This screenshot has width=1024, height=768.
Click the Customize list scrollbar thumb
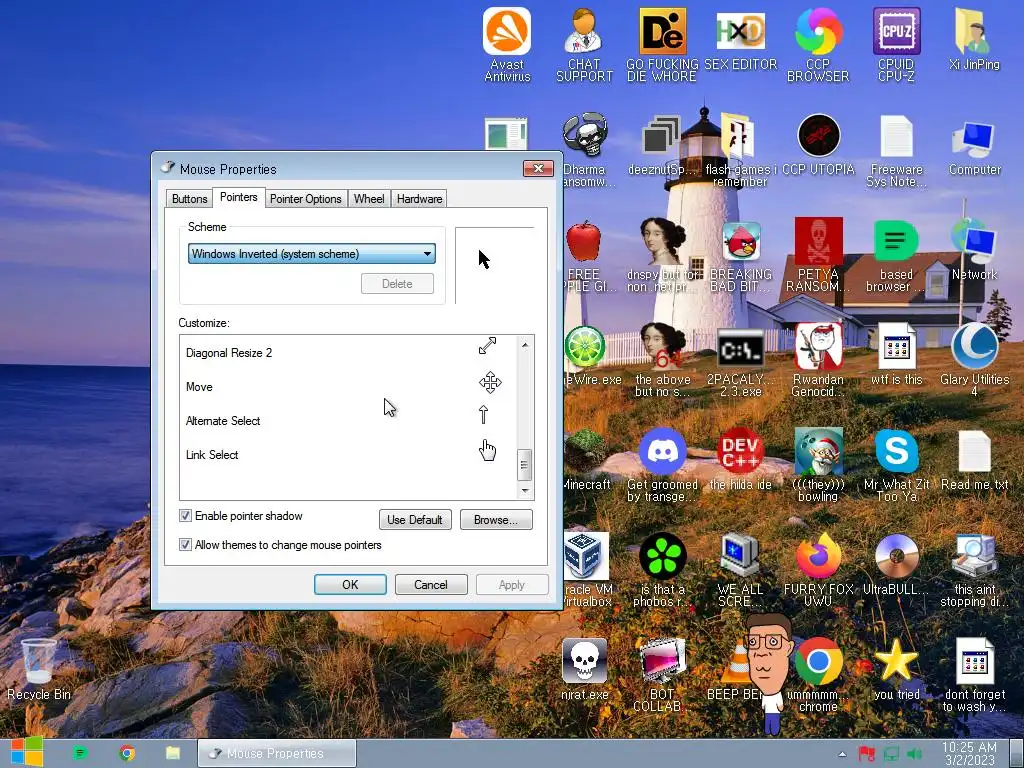click(x=524, y=465)
